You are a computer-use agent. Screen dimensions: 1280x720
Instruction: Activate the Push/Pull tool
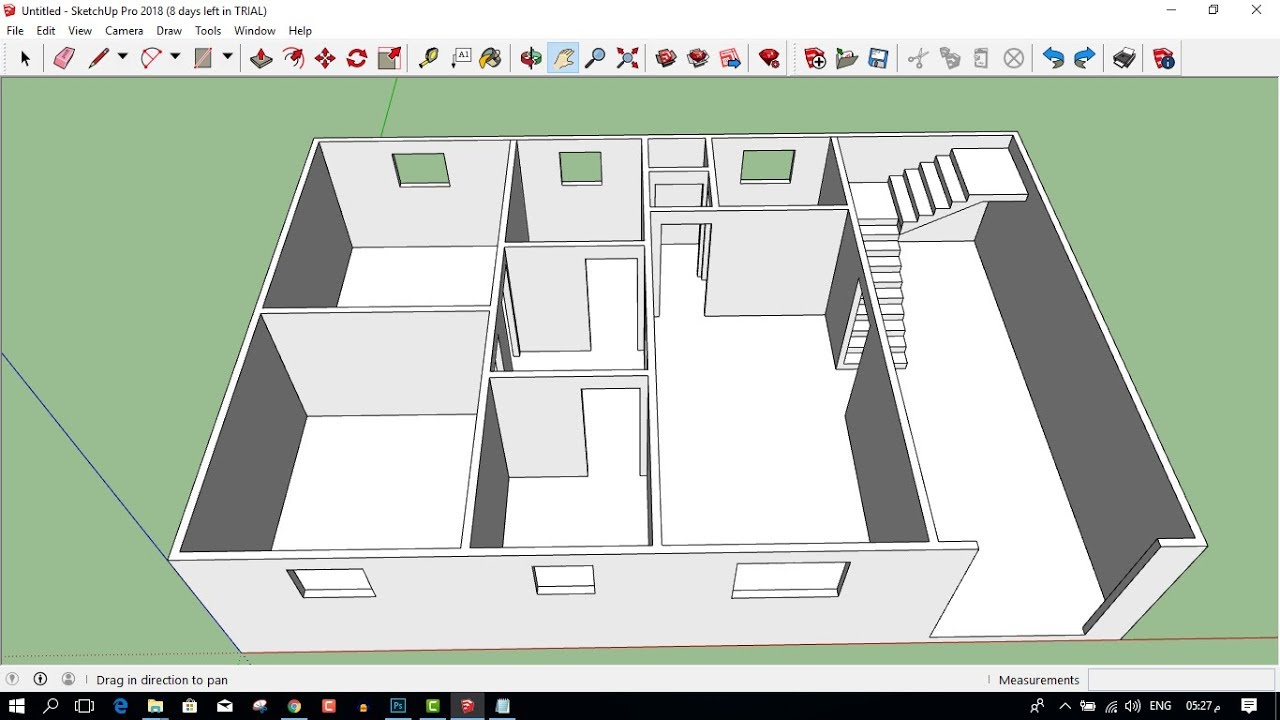261,59
